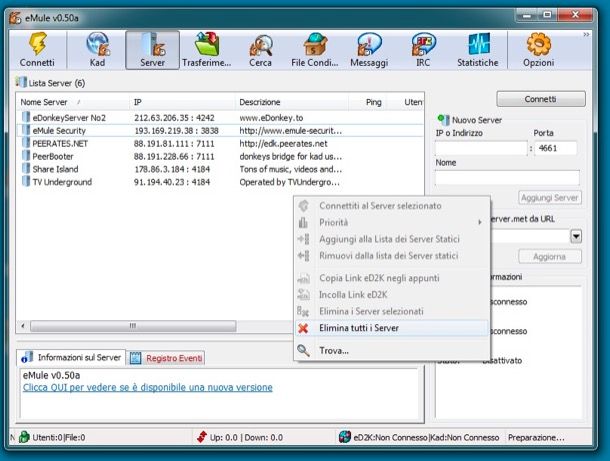Click the IP o Indirizzo input field
The width and height of the screenshot is (610, 461).
481,148
